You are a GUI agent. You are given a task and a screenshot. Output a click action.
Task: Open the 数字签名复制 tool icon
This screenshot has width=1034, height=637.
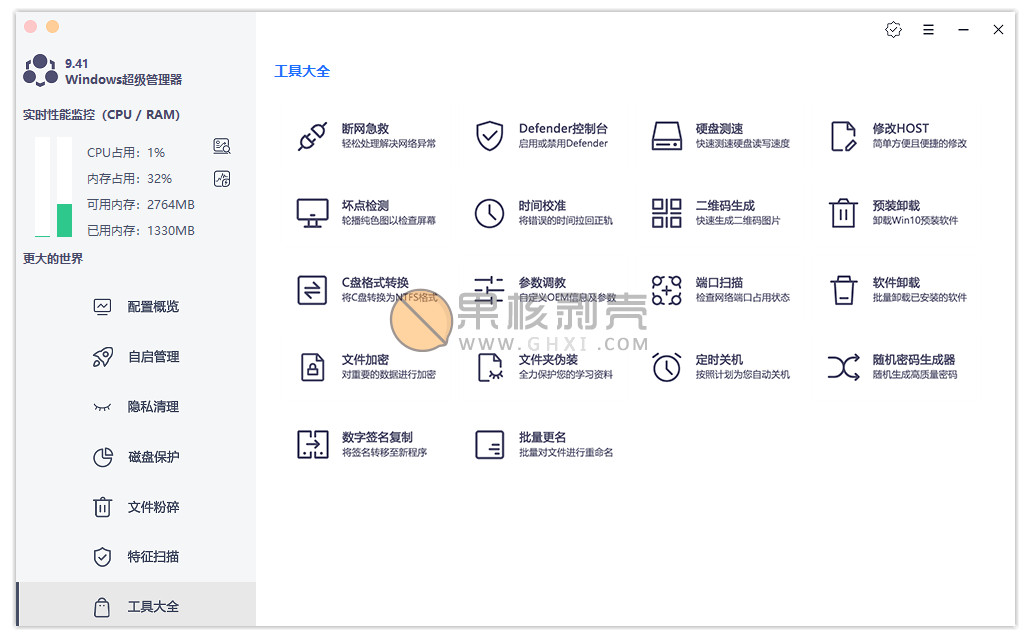312,444
